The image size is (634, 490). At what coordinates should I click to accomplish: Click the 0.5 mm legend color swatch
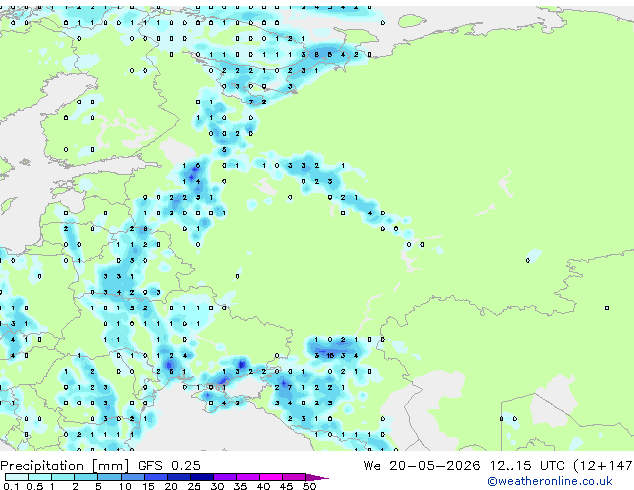pos(40,477)
